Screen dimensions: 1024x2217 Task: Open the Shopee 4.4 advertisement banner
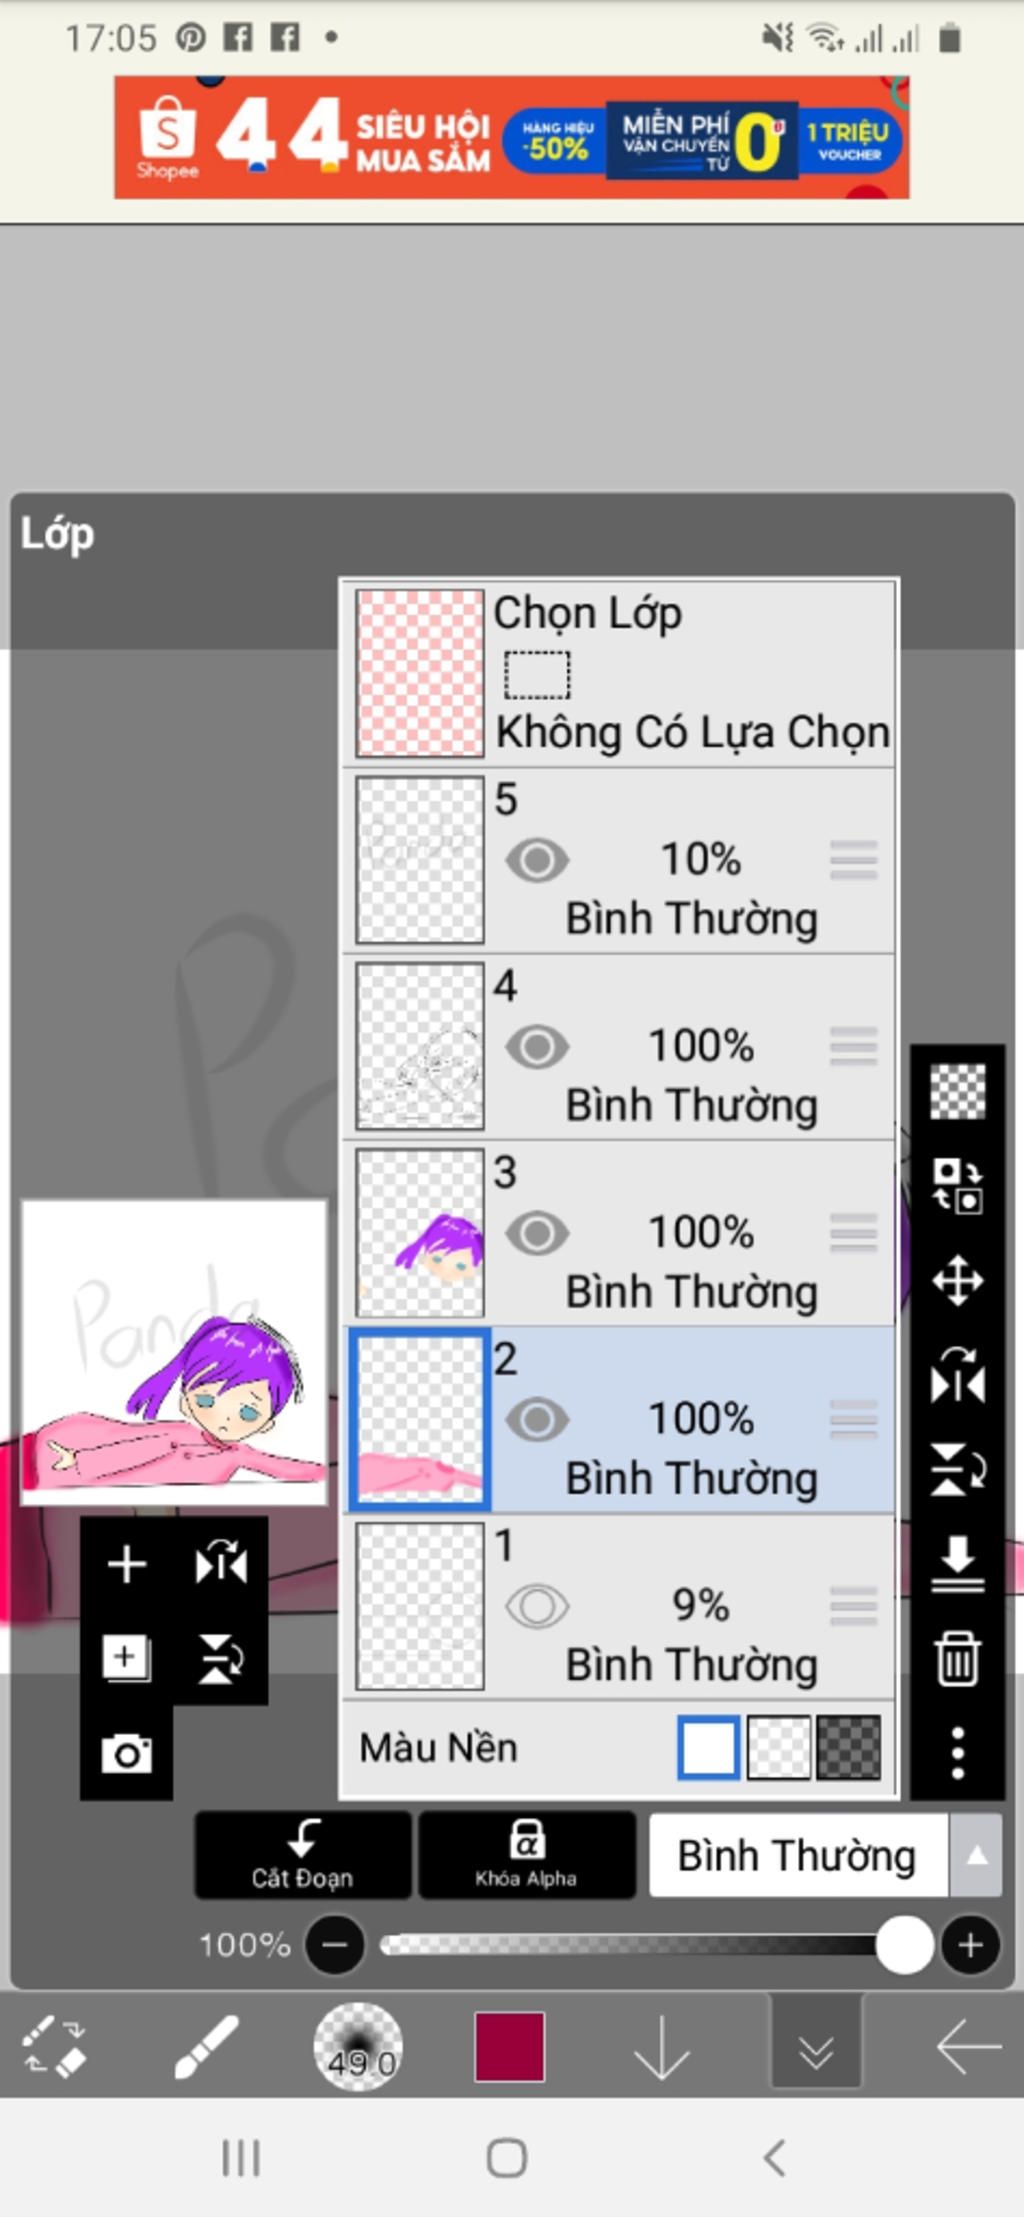click(511, 138)
